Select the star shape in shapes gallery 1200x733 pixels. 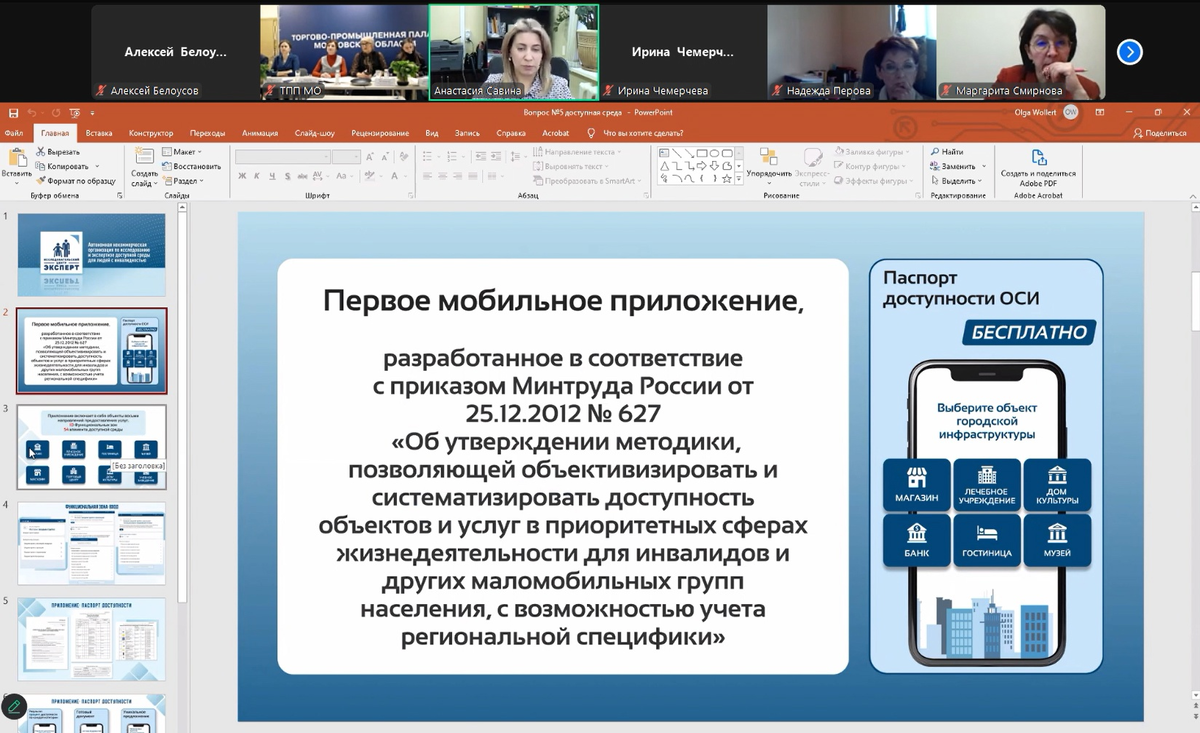pyautogui.click(x=726, y=179)
